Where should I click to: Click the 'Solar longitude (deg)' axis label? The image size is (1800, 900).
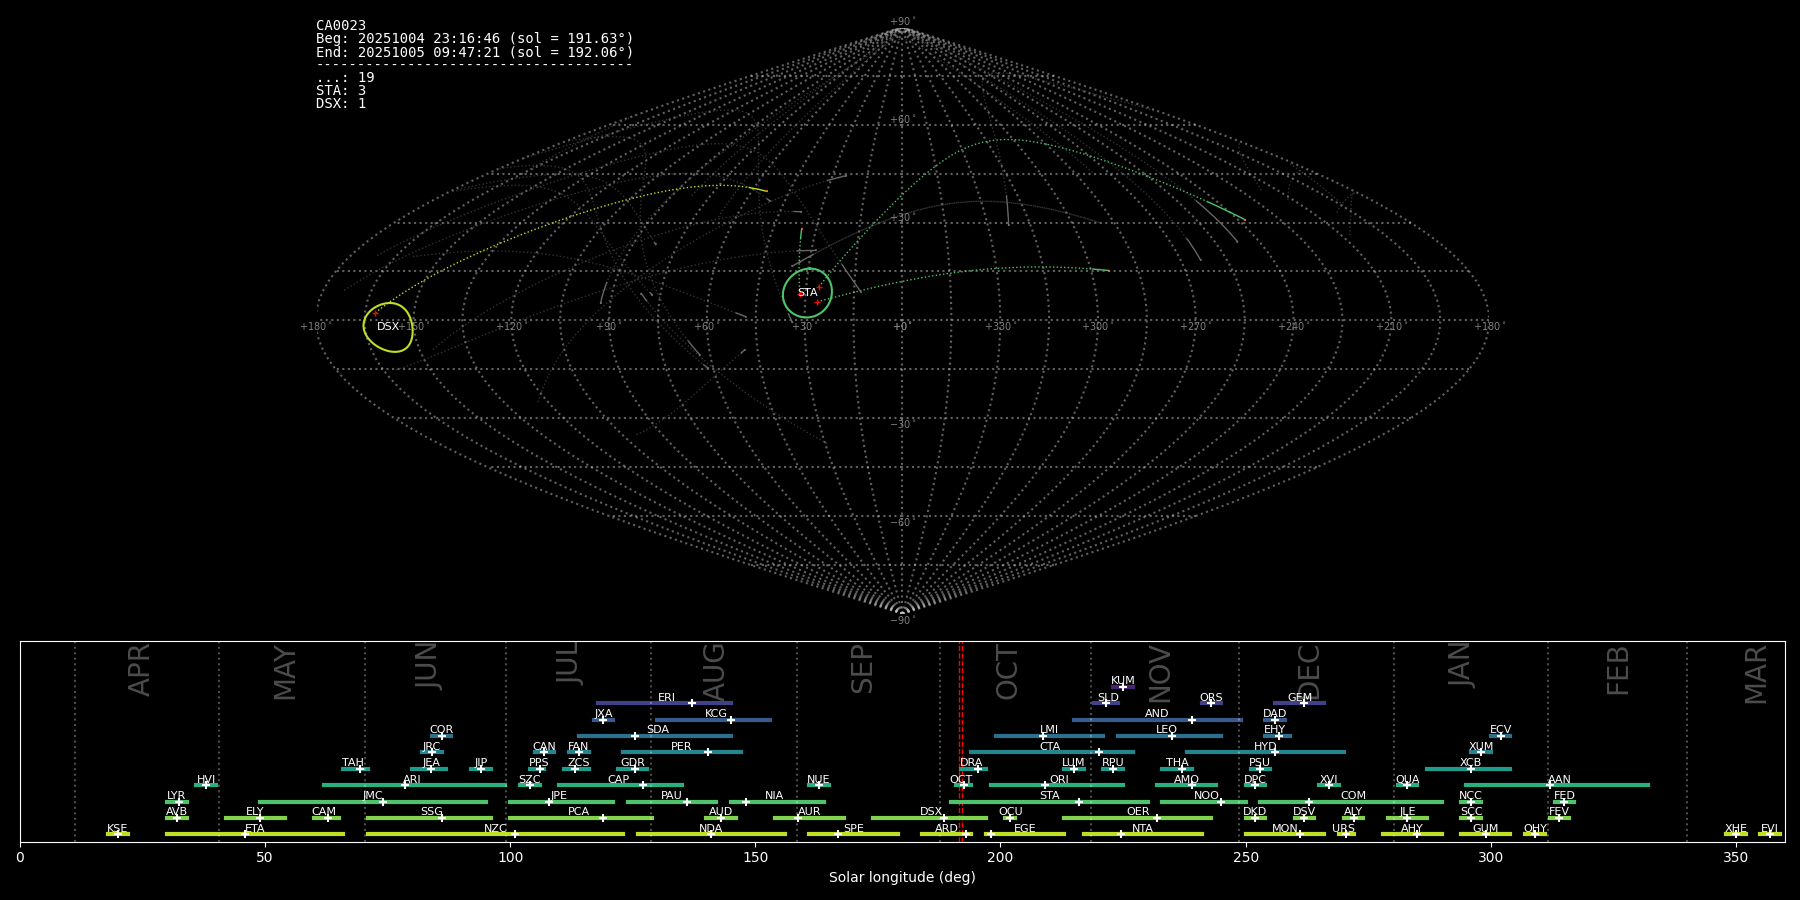902,878
